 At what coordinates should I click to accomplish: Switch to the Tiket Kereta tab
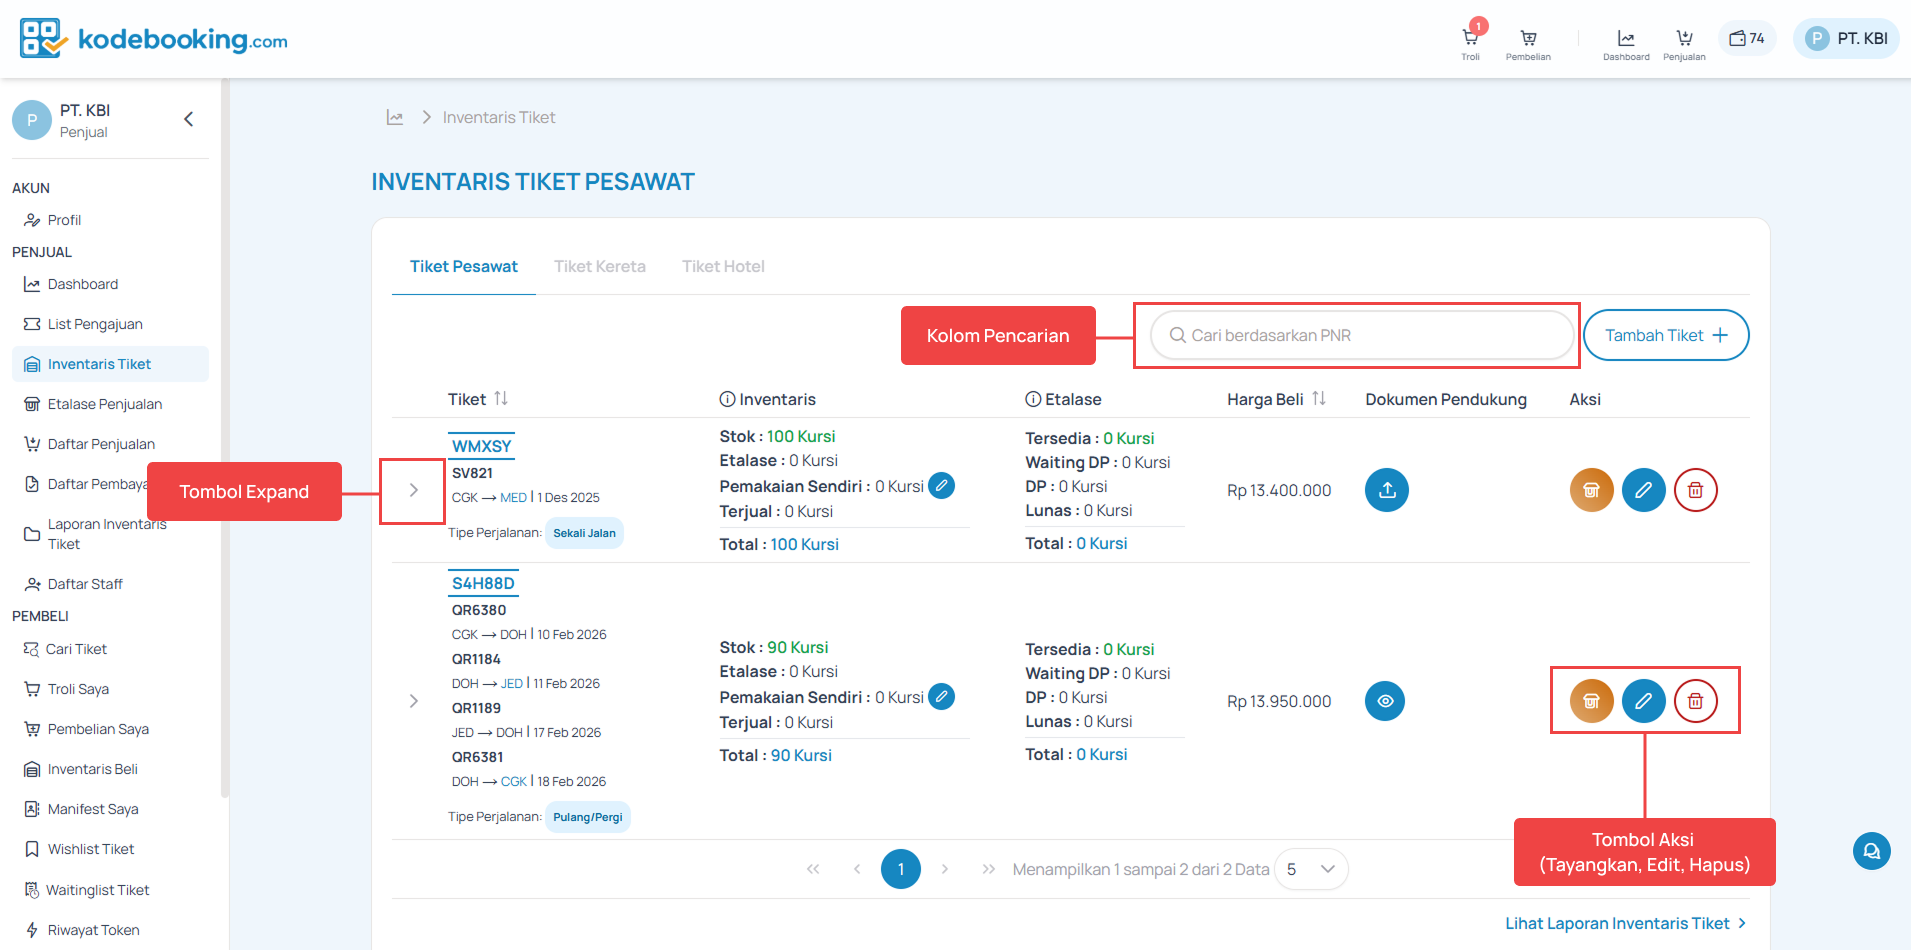click(x=600, y=266)
